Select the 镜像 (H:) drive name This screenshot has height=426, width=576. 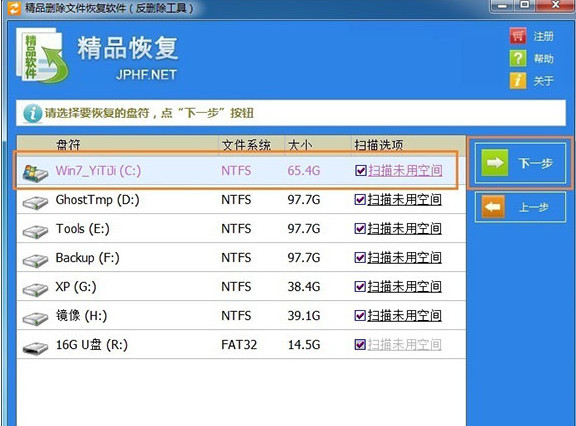tap(81, 316)
